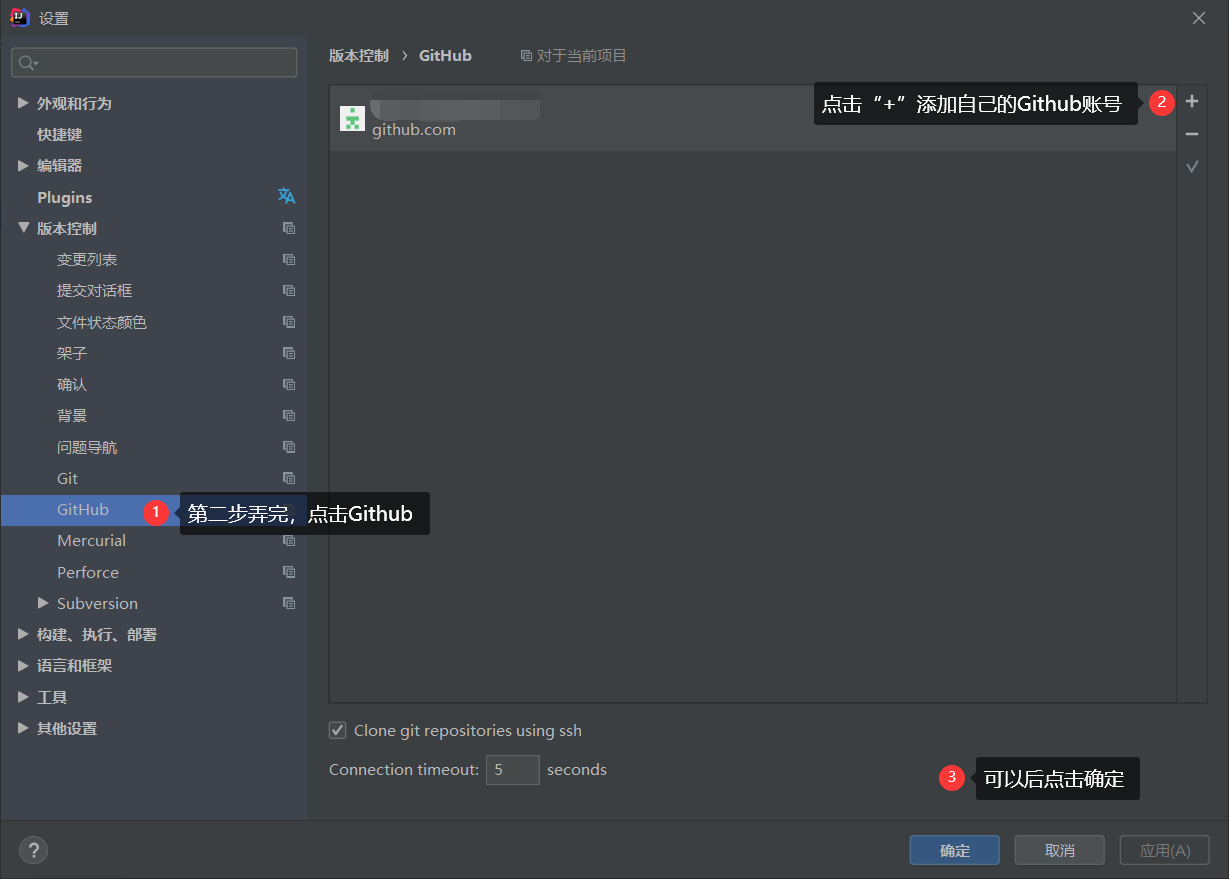The image size is (1229, 879).
Task: Click the minus icon to remove account
Action: (x=1191, y=134)
